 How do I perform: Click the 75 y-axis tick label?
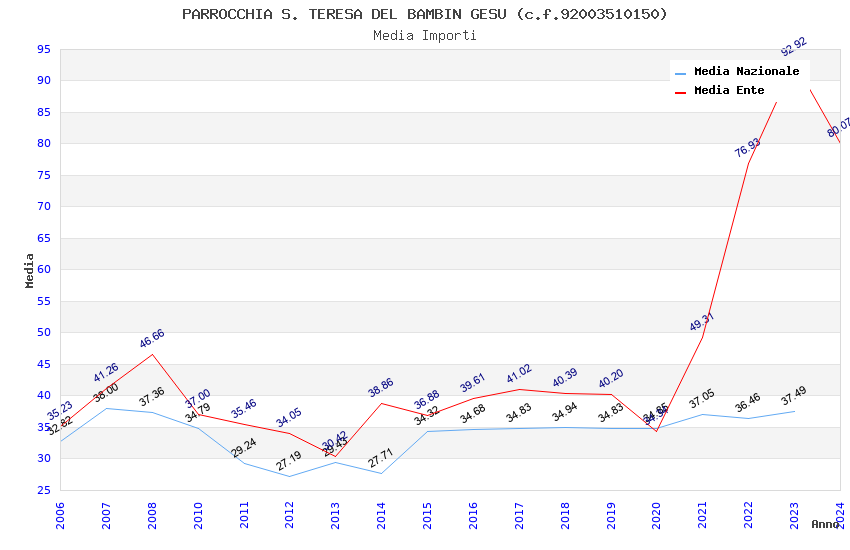(44, 175)
